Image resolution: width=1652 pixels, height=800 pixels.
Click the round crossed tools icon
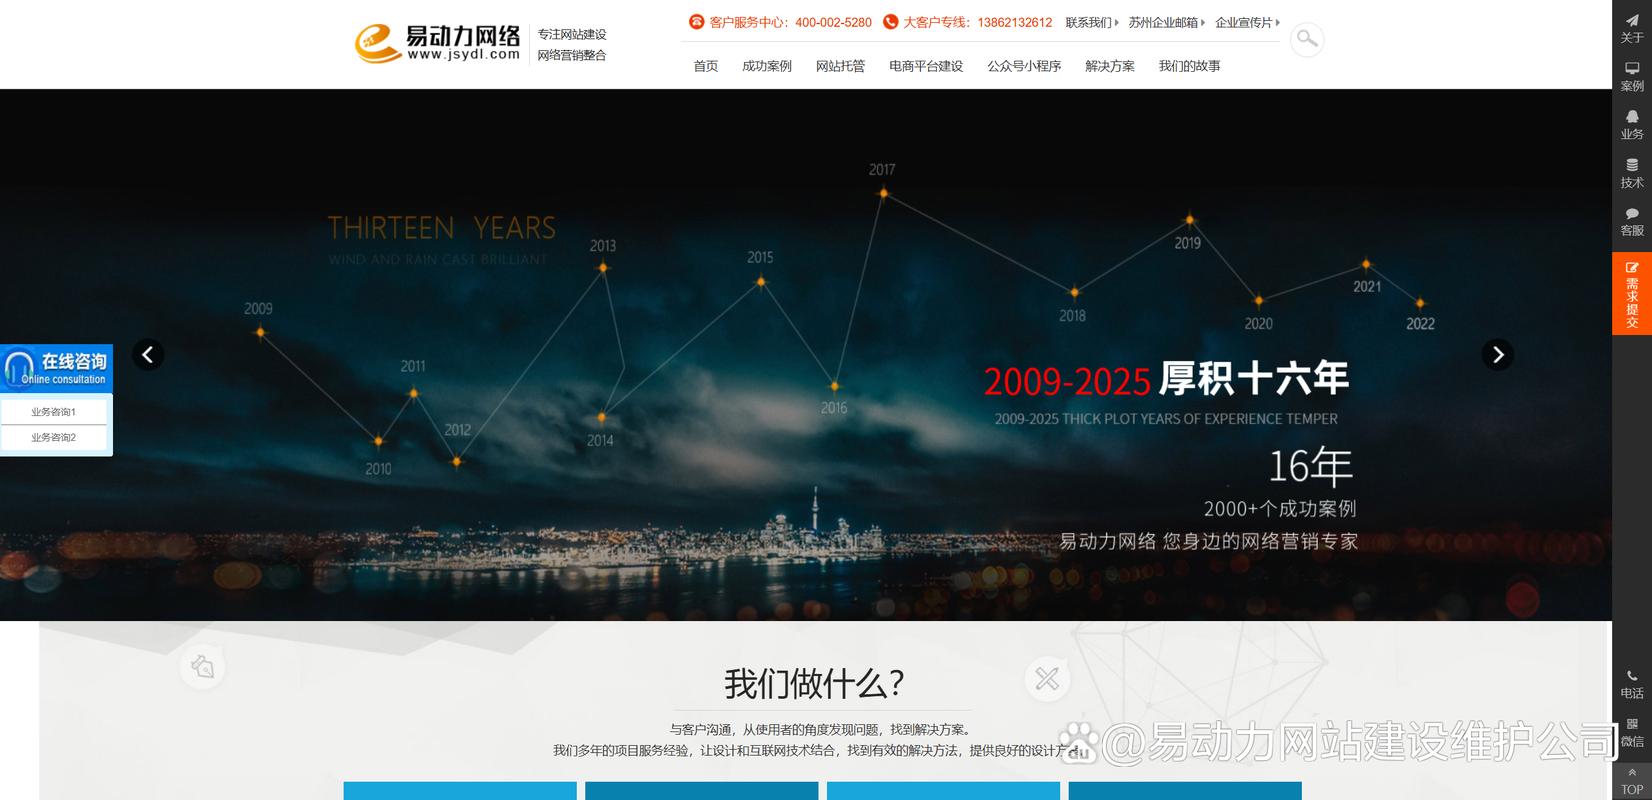(1047, 679)
